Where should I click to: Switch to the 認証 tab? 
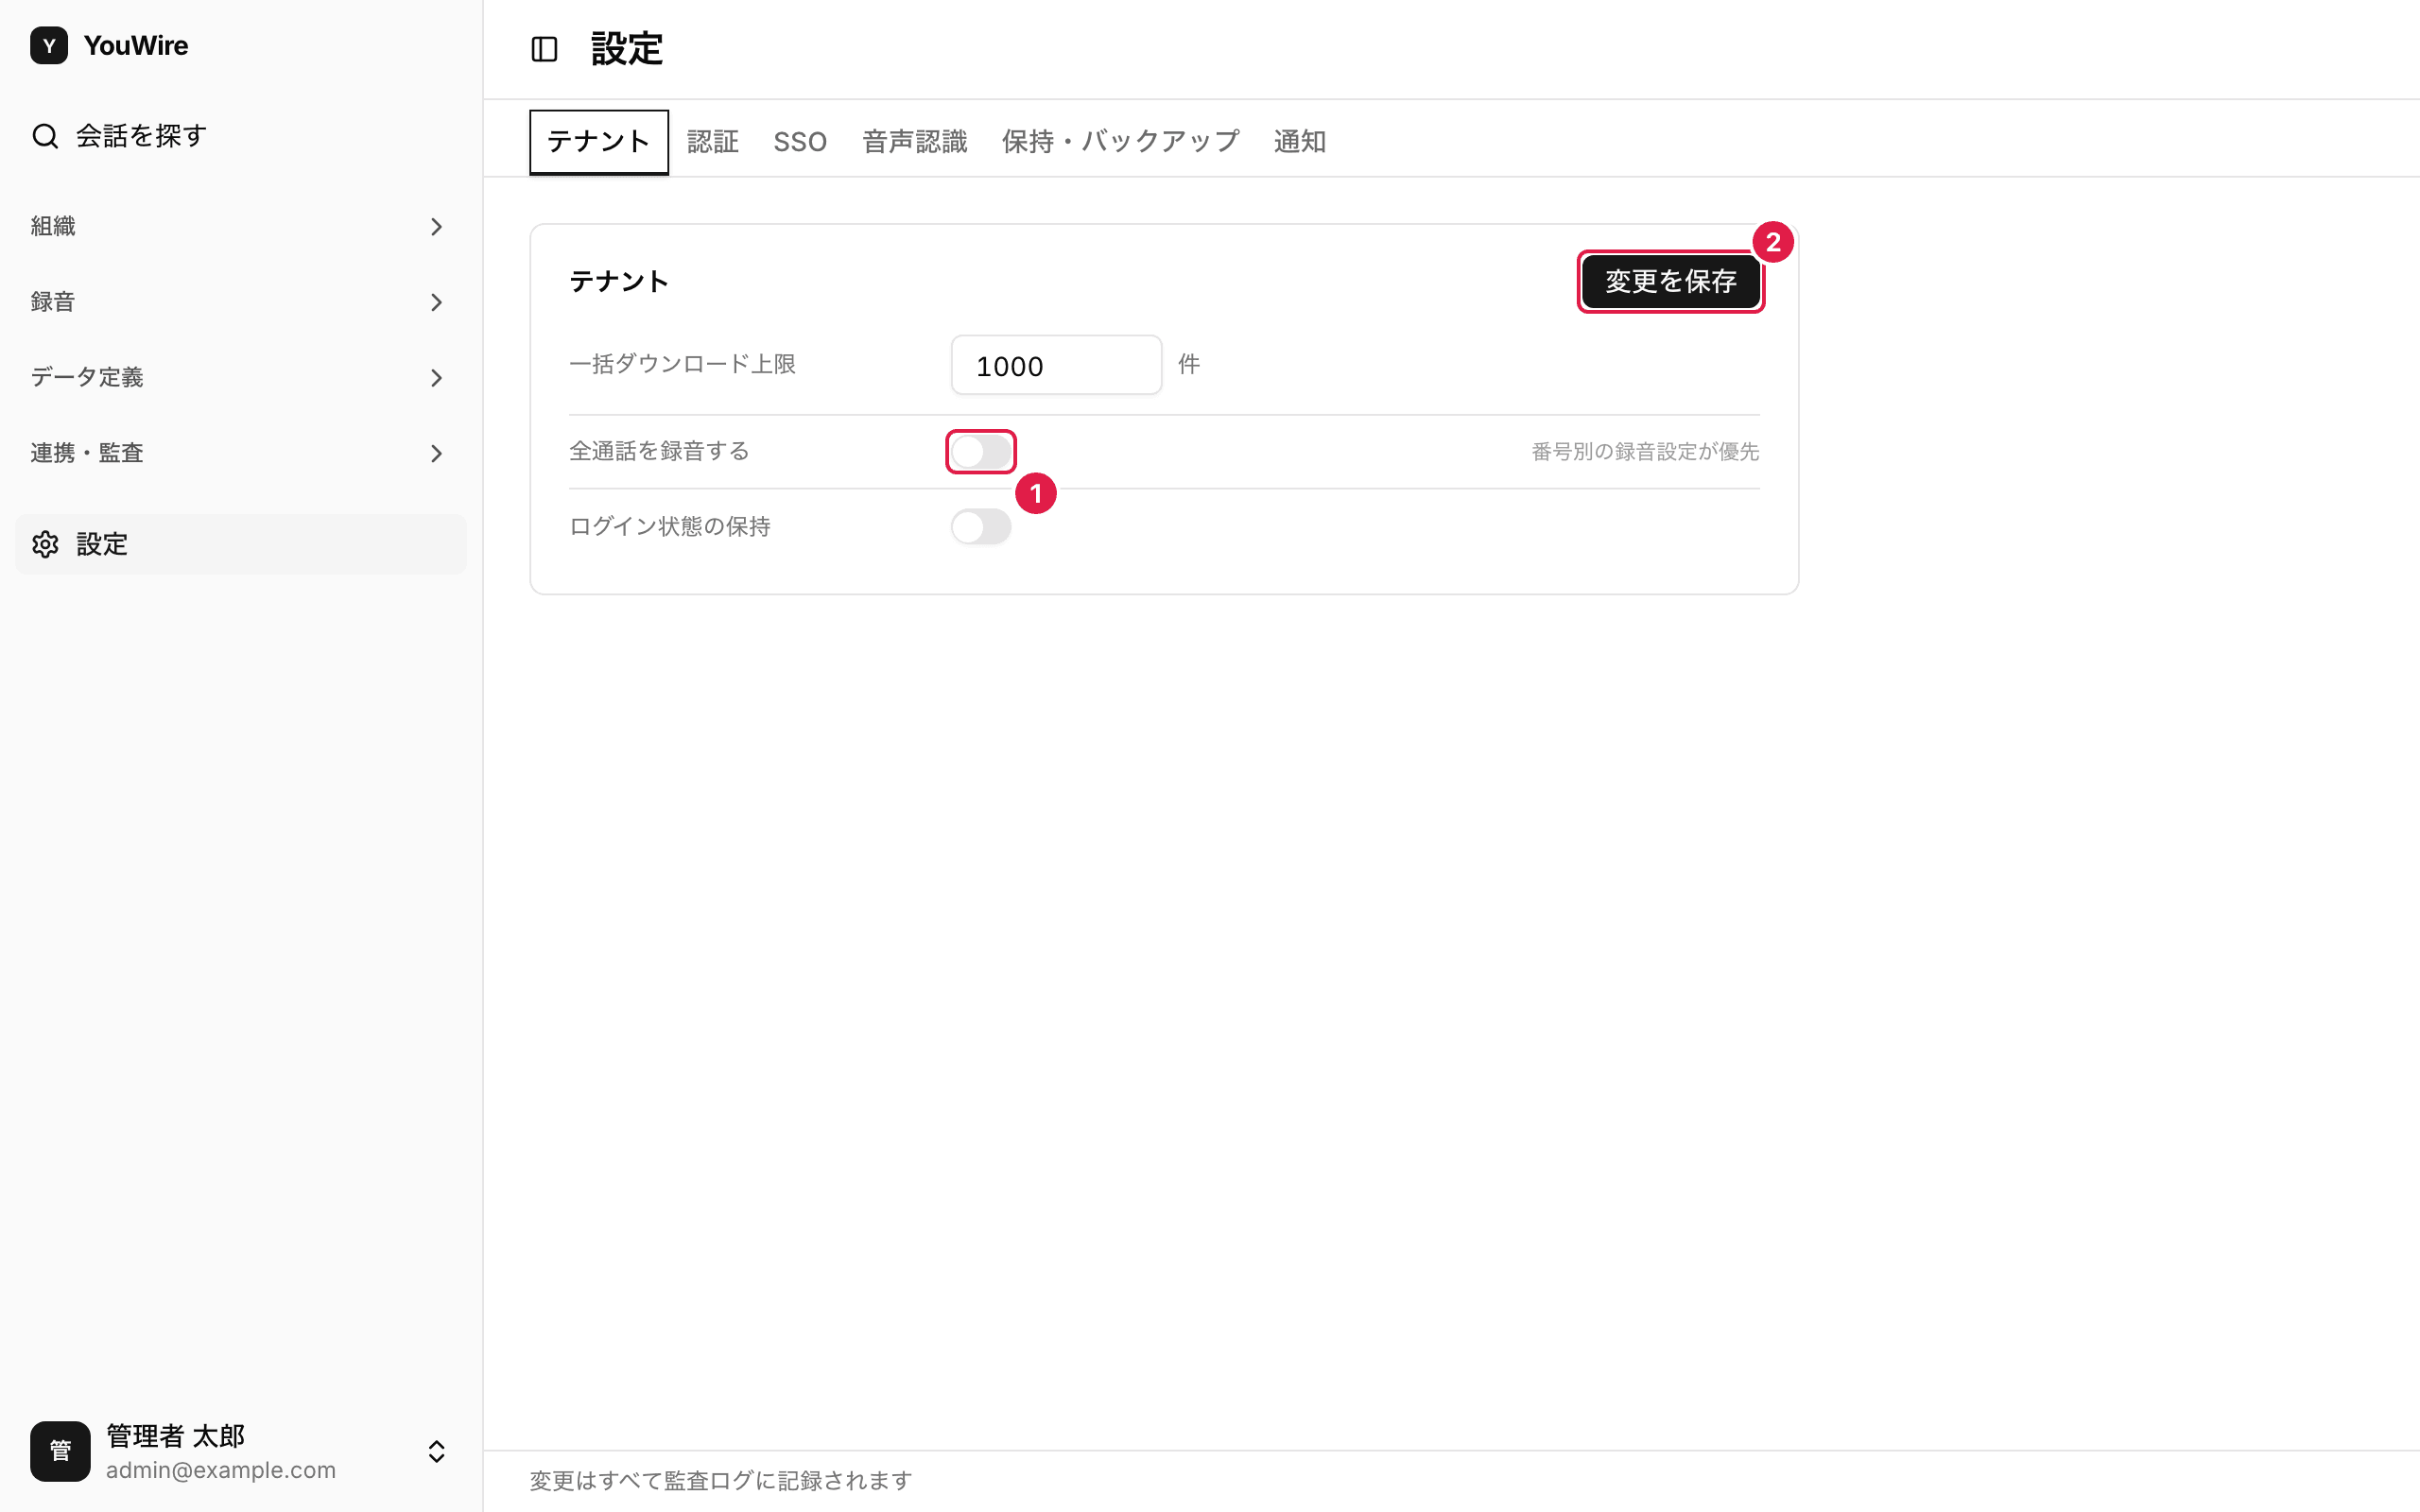pos(713,142)
